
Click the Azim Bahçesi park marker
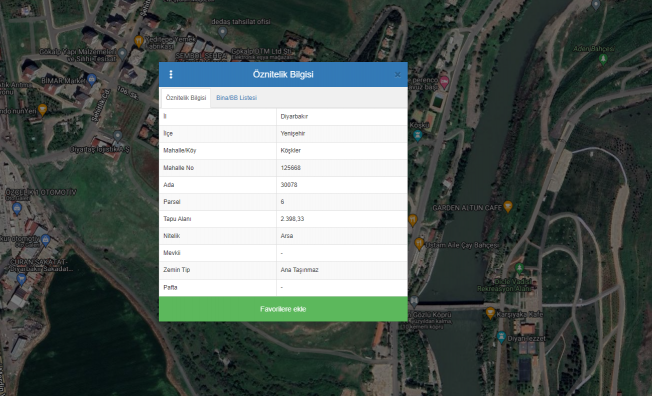[603, 59]
